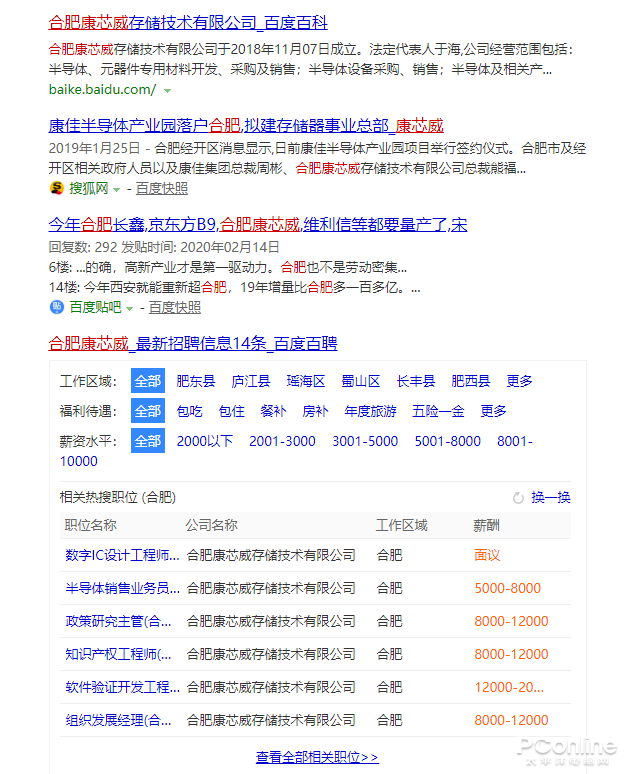Click 查看全部相关职位 link

[316, 757]
